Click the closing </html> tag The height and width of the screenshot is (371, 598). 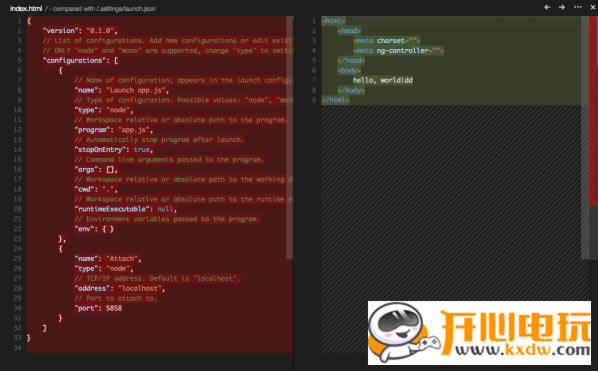click(335, 100)
